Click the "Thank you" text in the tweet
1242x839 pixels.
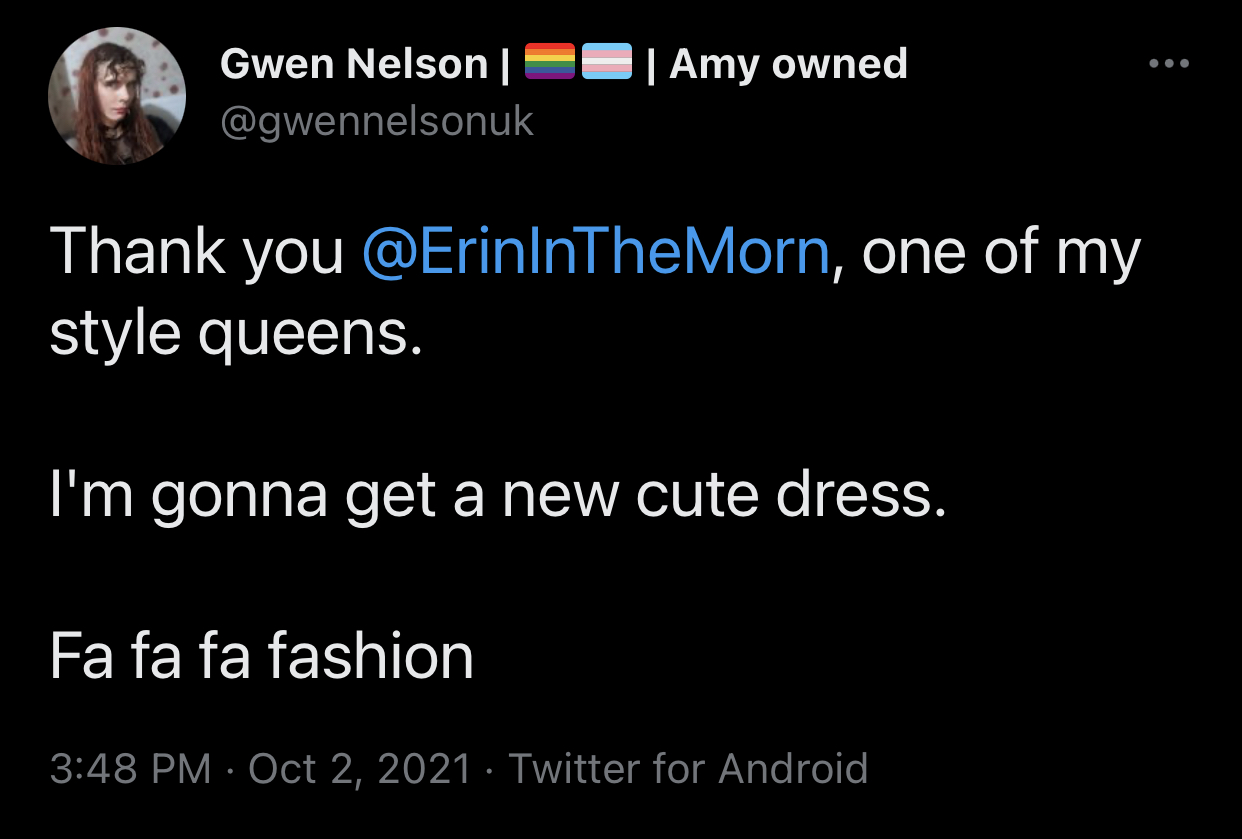[x=196, y=252]
